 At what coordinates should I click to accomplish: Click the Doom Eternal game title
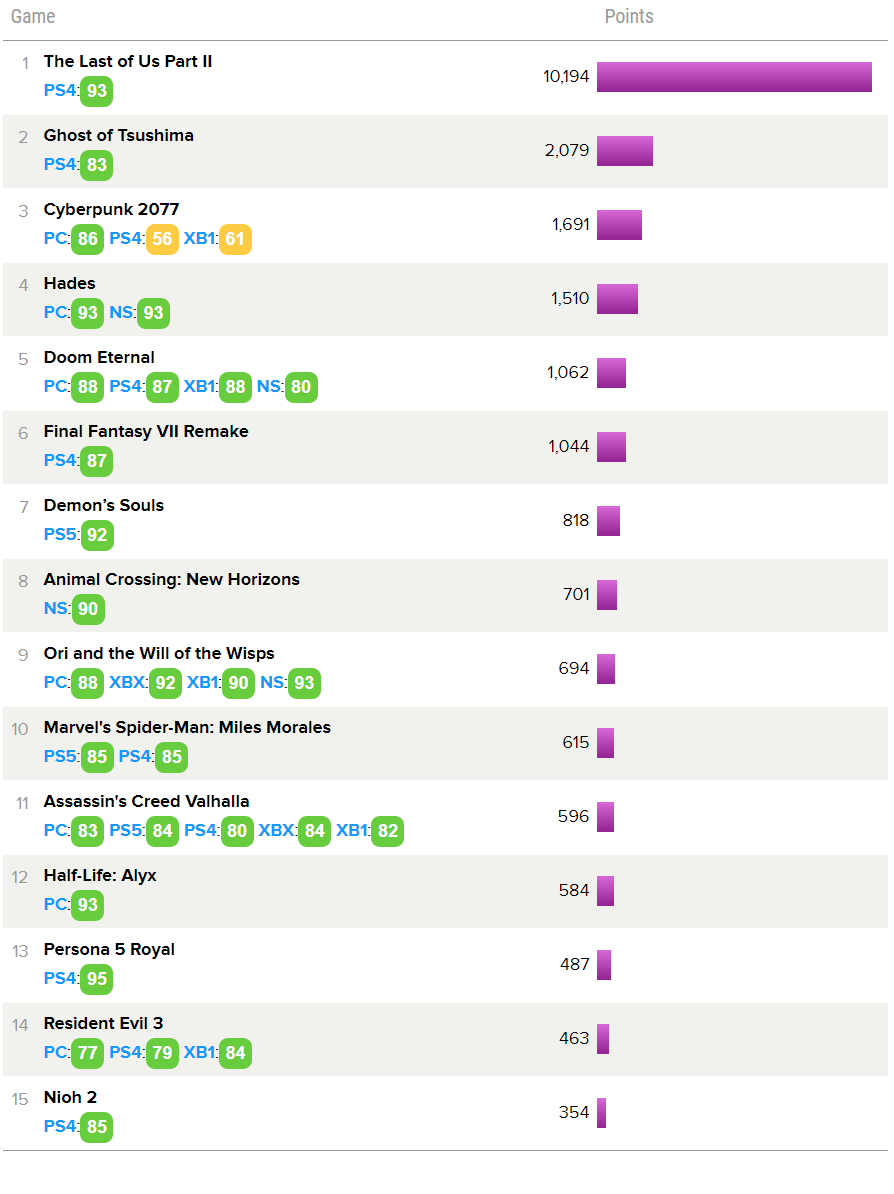pyautogui.click(x=99, y=357)
